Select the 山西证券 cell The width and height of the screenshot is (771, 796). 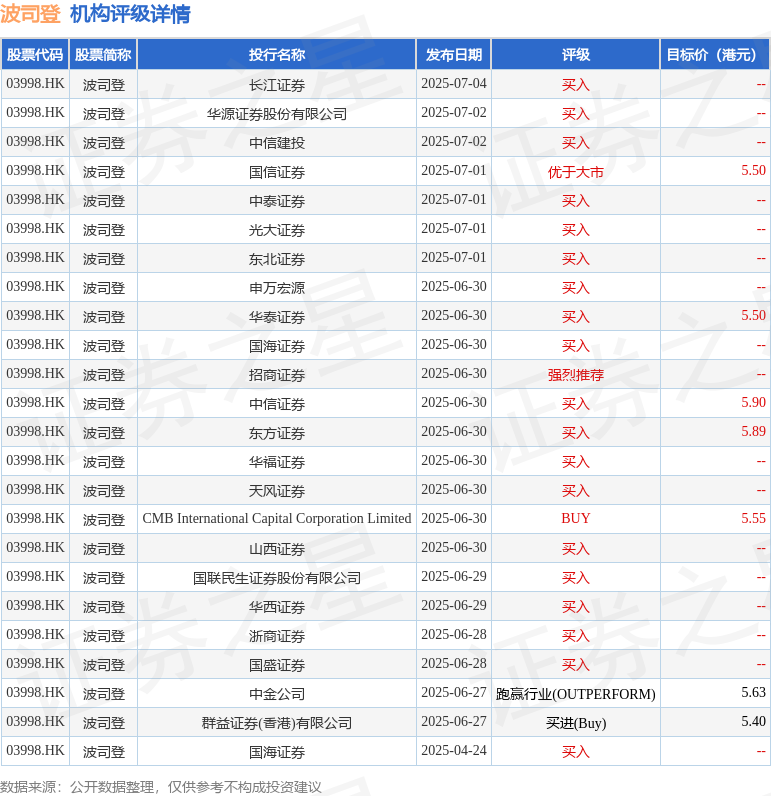(x=277, y=548)
